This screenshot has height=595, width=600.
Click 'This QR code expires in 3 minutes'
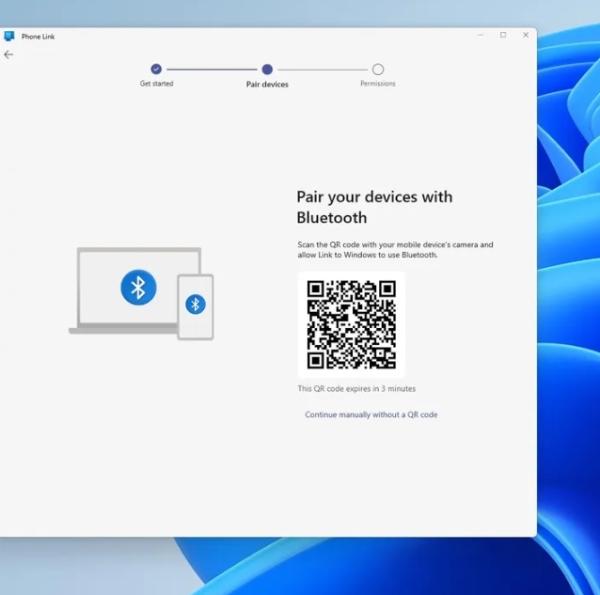357,388
